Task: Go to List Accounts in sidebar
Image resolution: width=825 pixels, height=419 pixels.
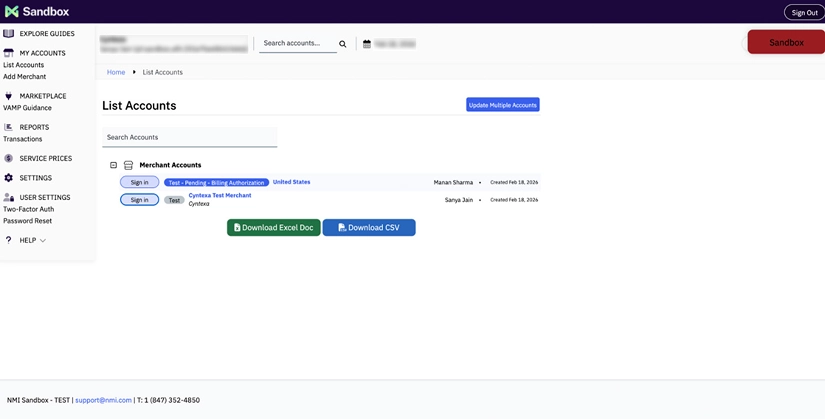Action: 24,65
